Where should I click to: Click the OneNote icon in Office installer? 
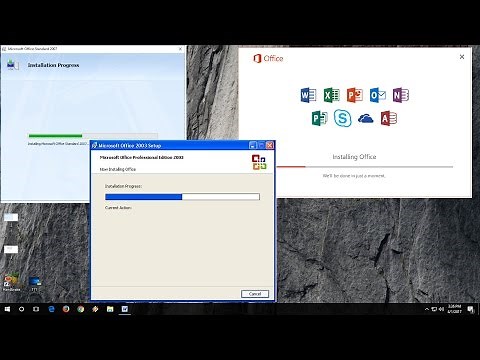[x=401, y=95]
